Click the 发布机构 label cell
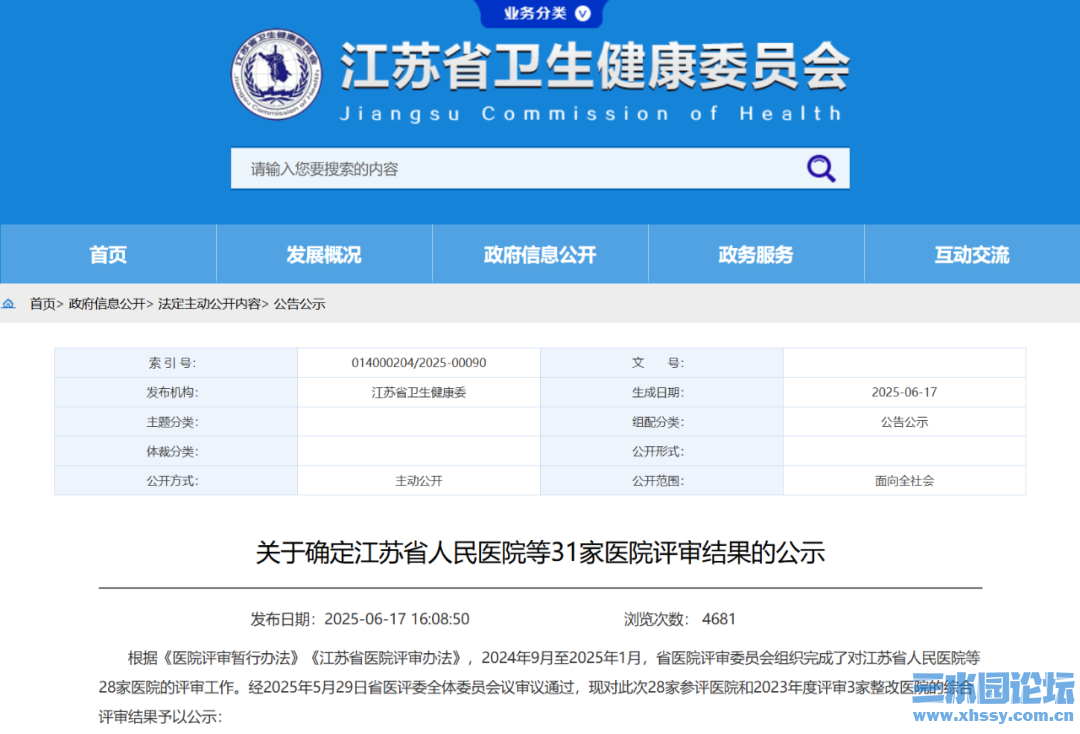The height and width of the screenshot is (734, 1080). coord(176,392)
